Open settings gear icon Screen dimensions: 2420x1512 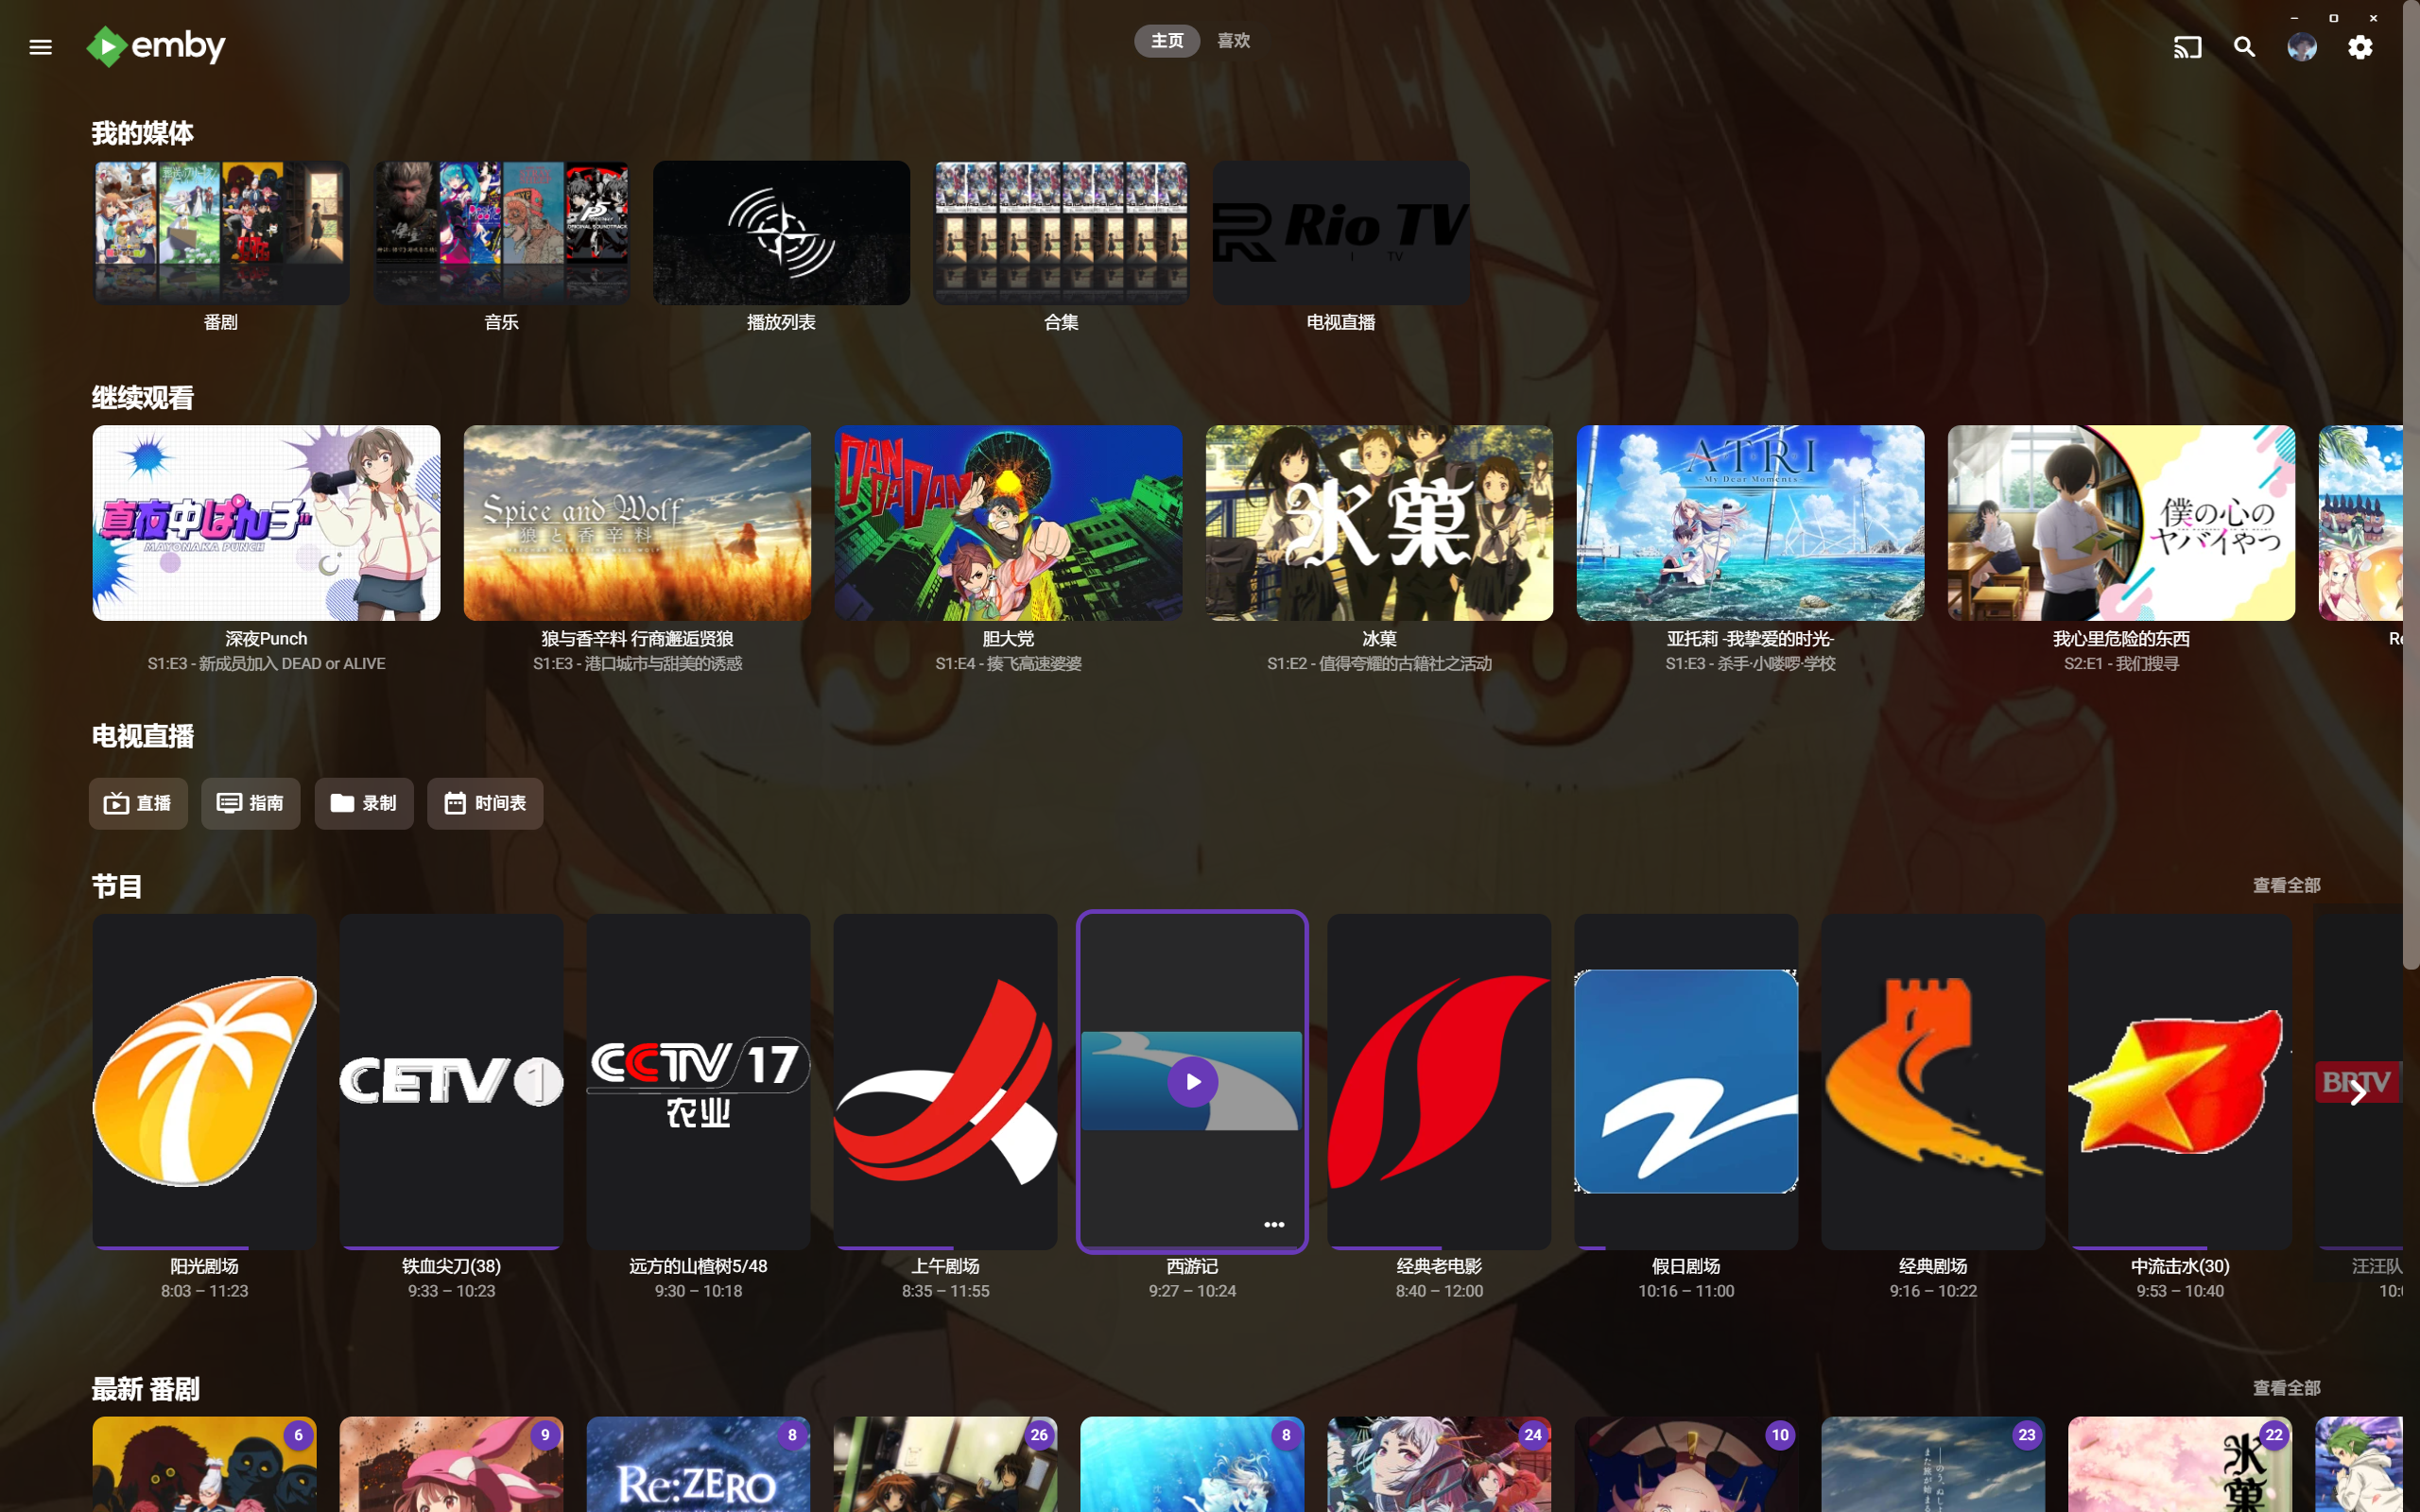click(x=2360, y=47)
